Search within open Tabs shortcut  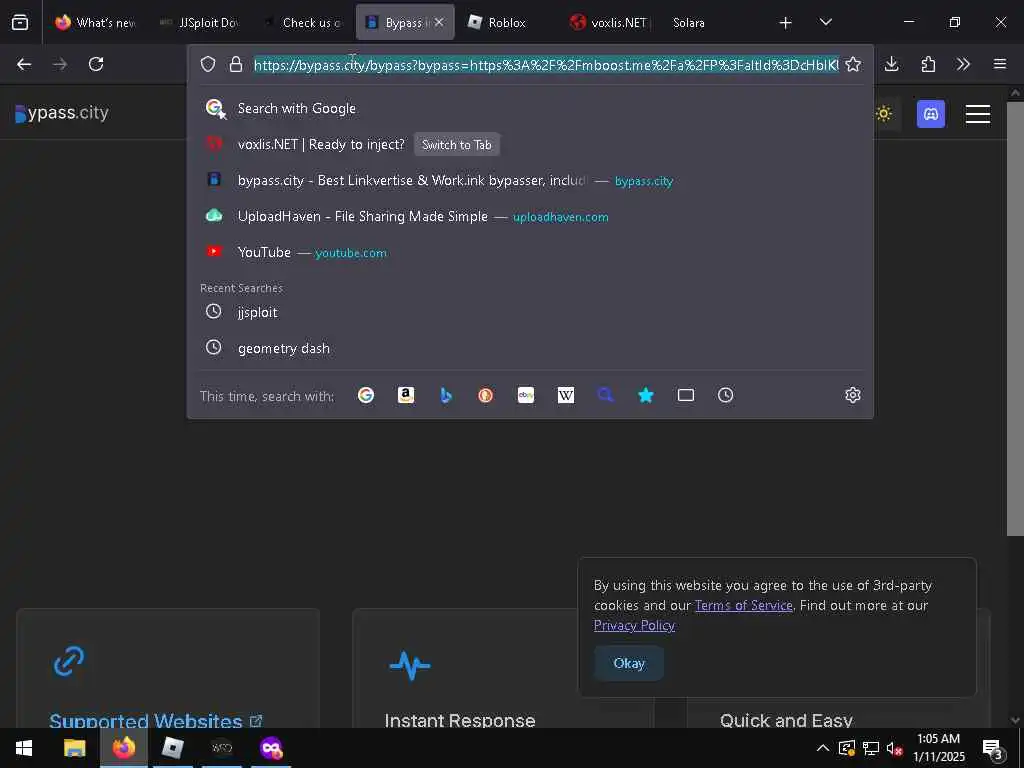tap(686, 395)
